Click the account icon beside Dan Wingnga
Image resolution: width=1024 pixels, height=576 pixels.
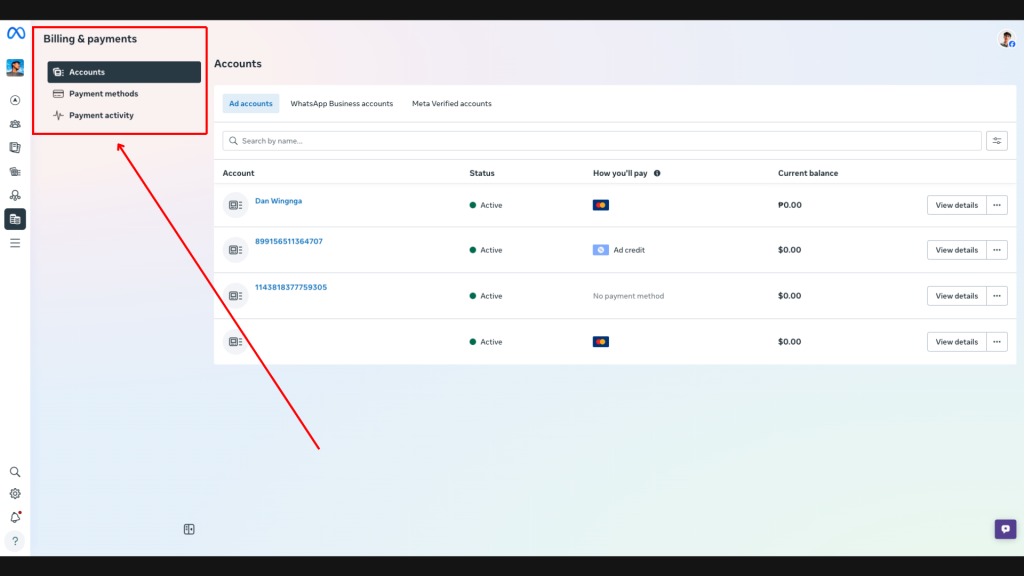tap(235, 205)
